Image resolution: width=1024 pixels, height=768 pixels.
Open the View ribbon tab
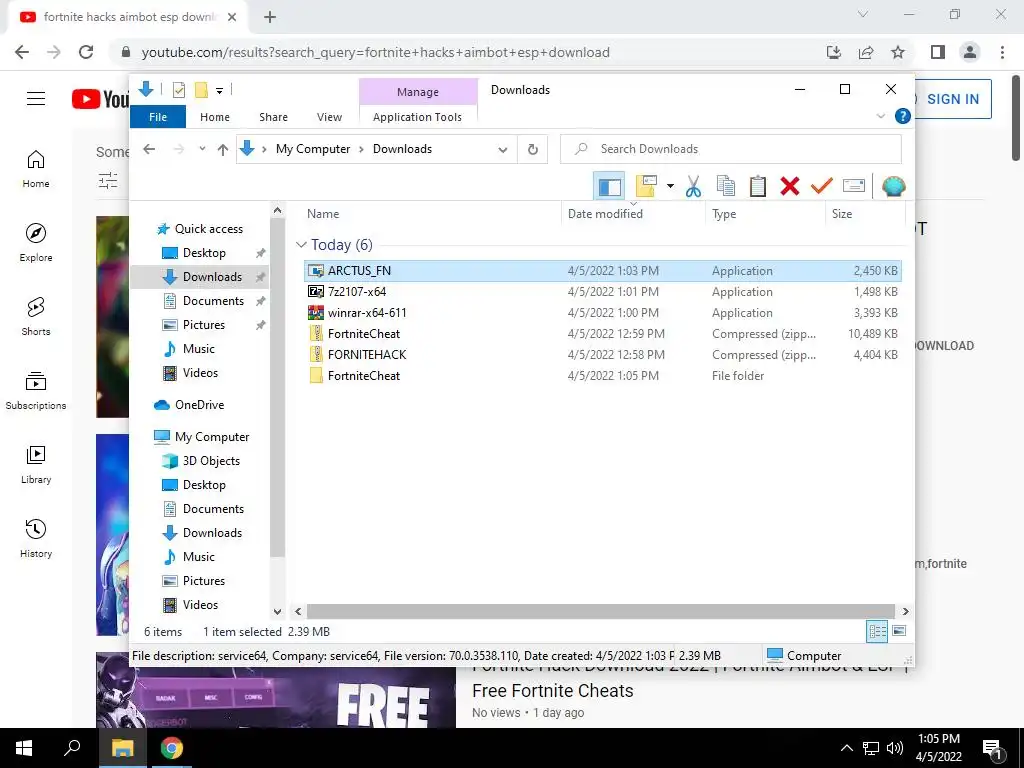click(329, 117)
